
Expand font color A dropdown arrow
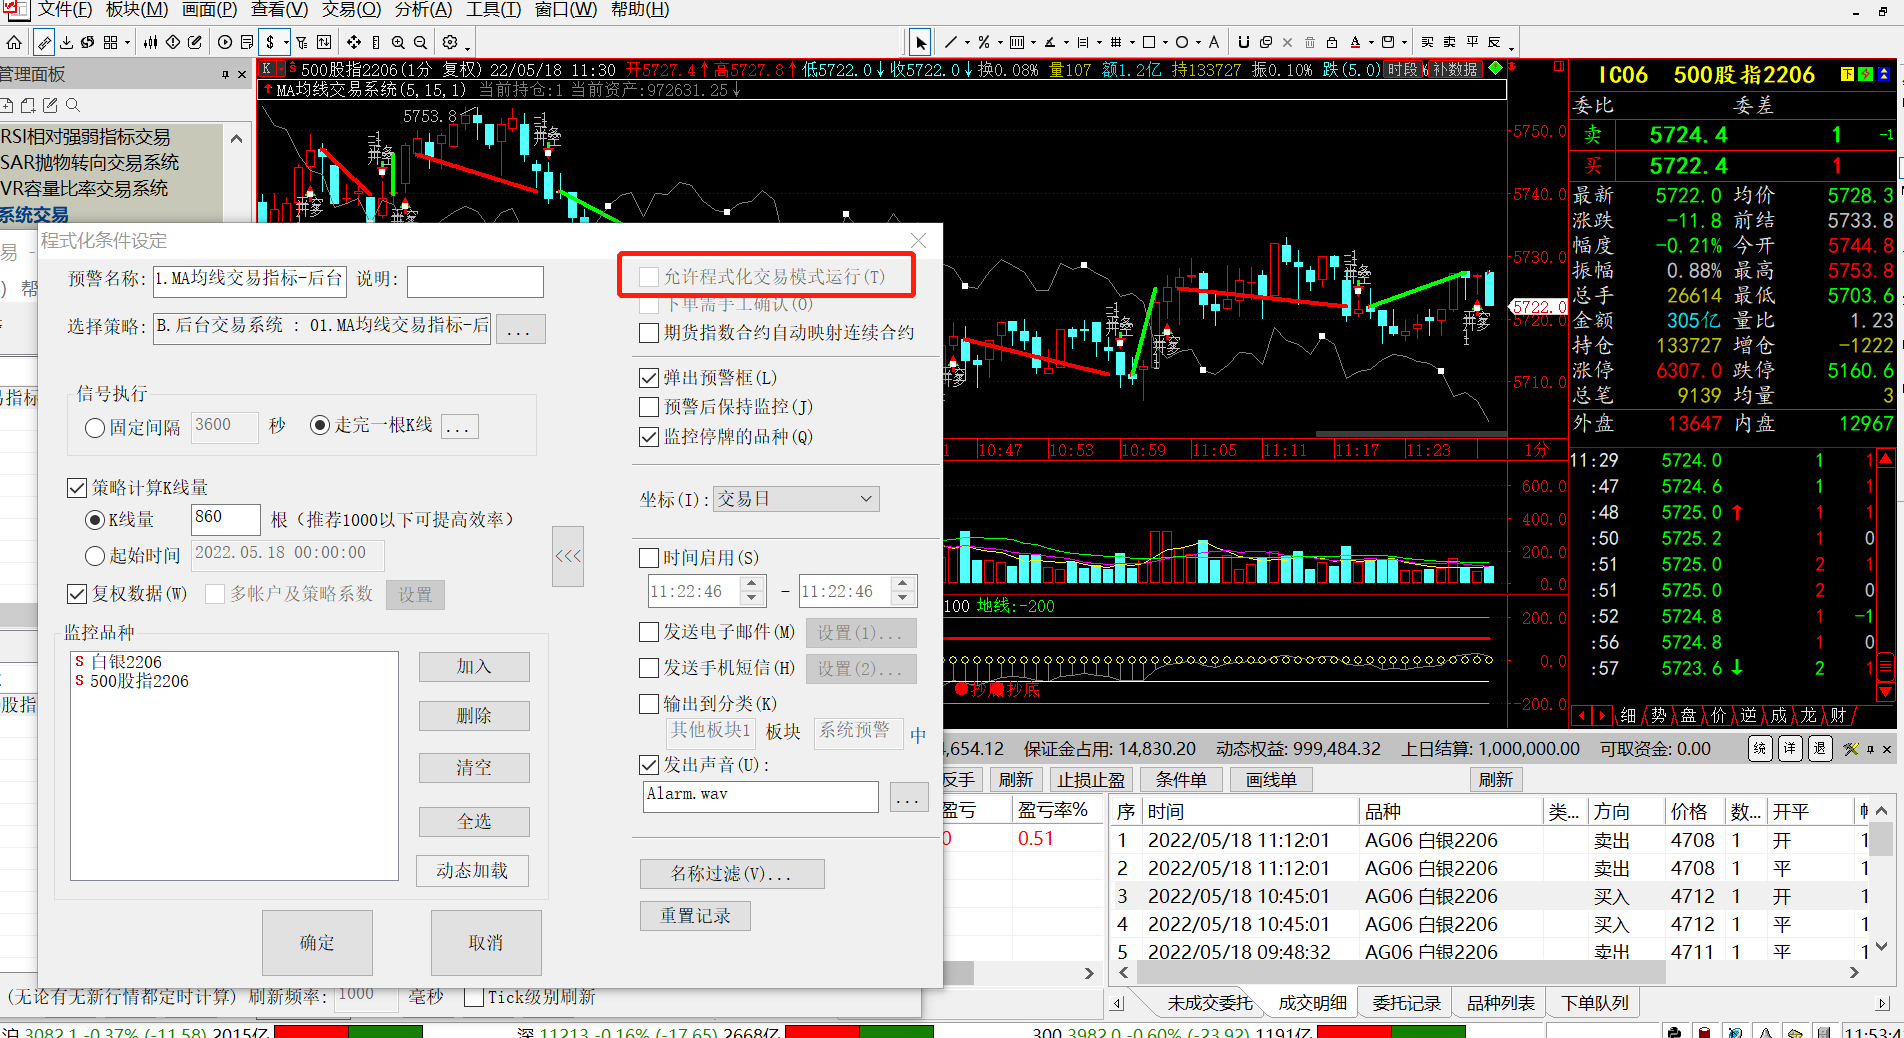(1371, 43)
